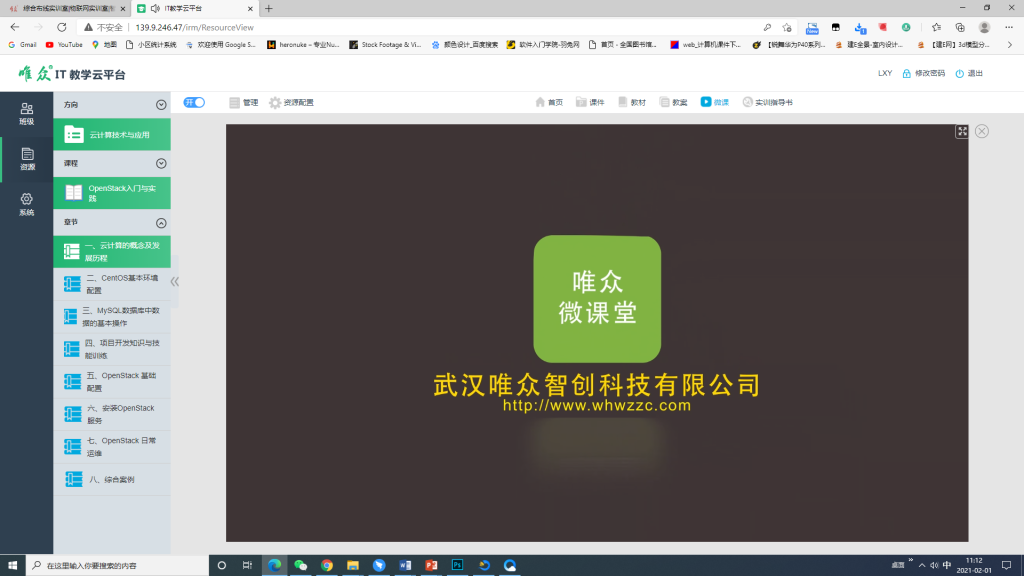Open 修改密码 change password
The image size is (1024, 576).
coord(923,73)
